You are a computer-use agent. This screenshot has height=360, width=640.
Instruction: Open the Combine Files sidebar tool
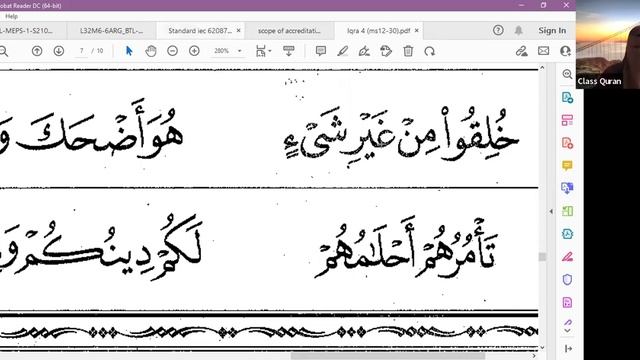567,188
